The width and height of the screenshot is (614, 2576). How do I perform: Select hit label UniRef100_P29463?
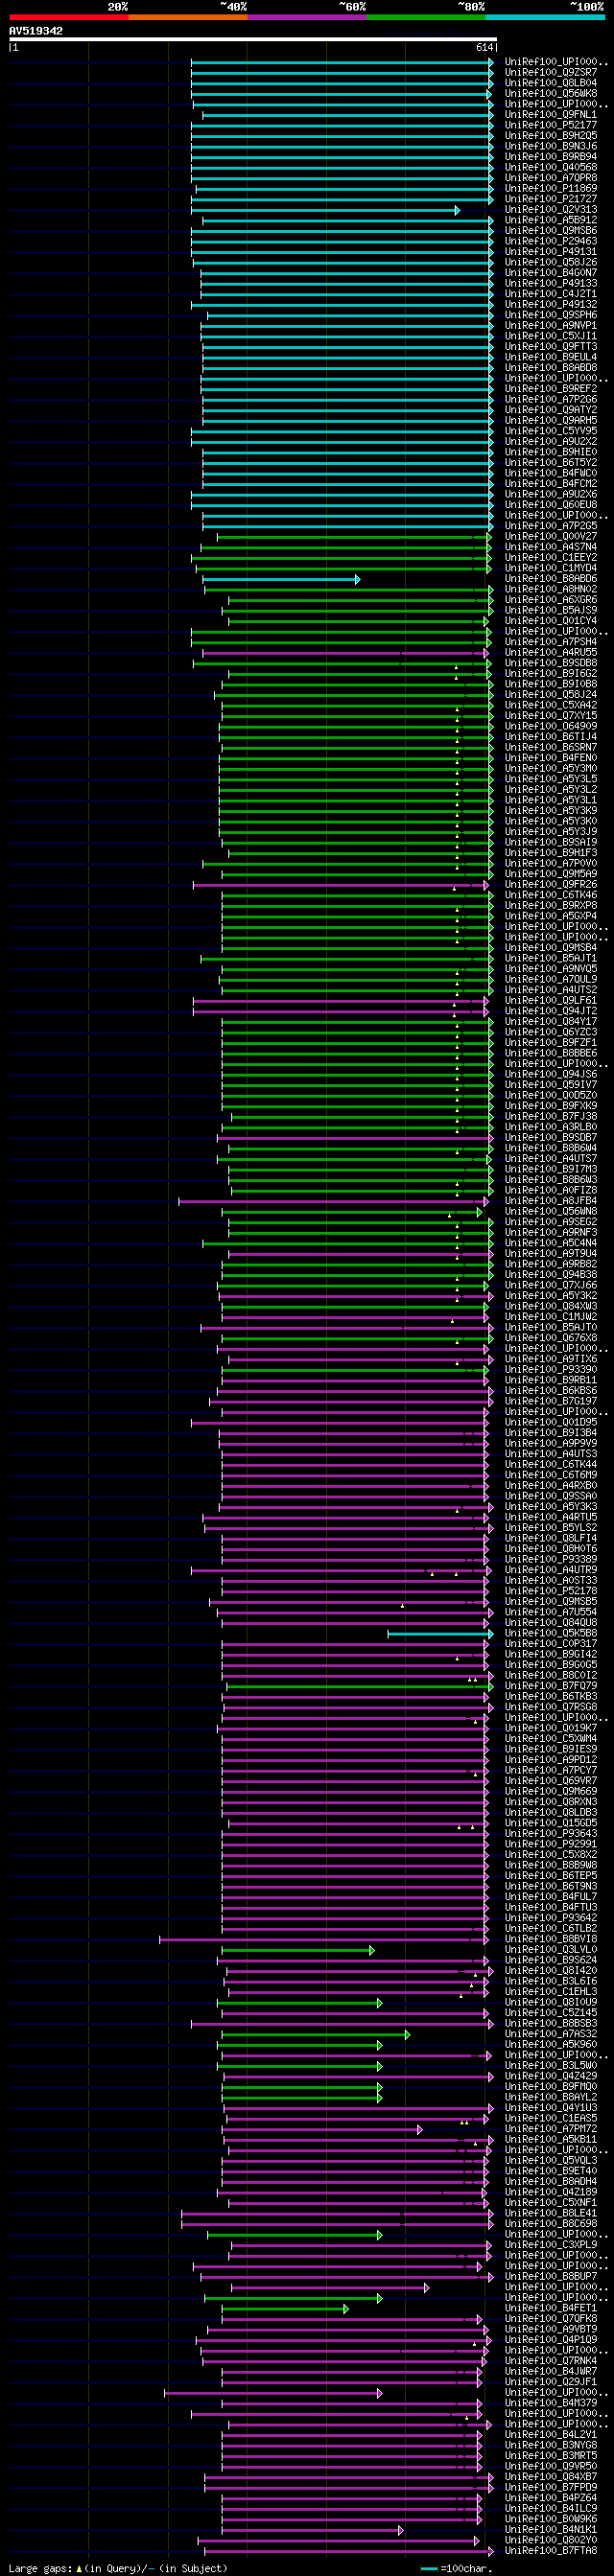551,241
